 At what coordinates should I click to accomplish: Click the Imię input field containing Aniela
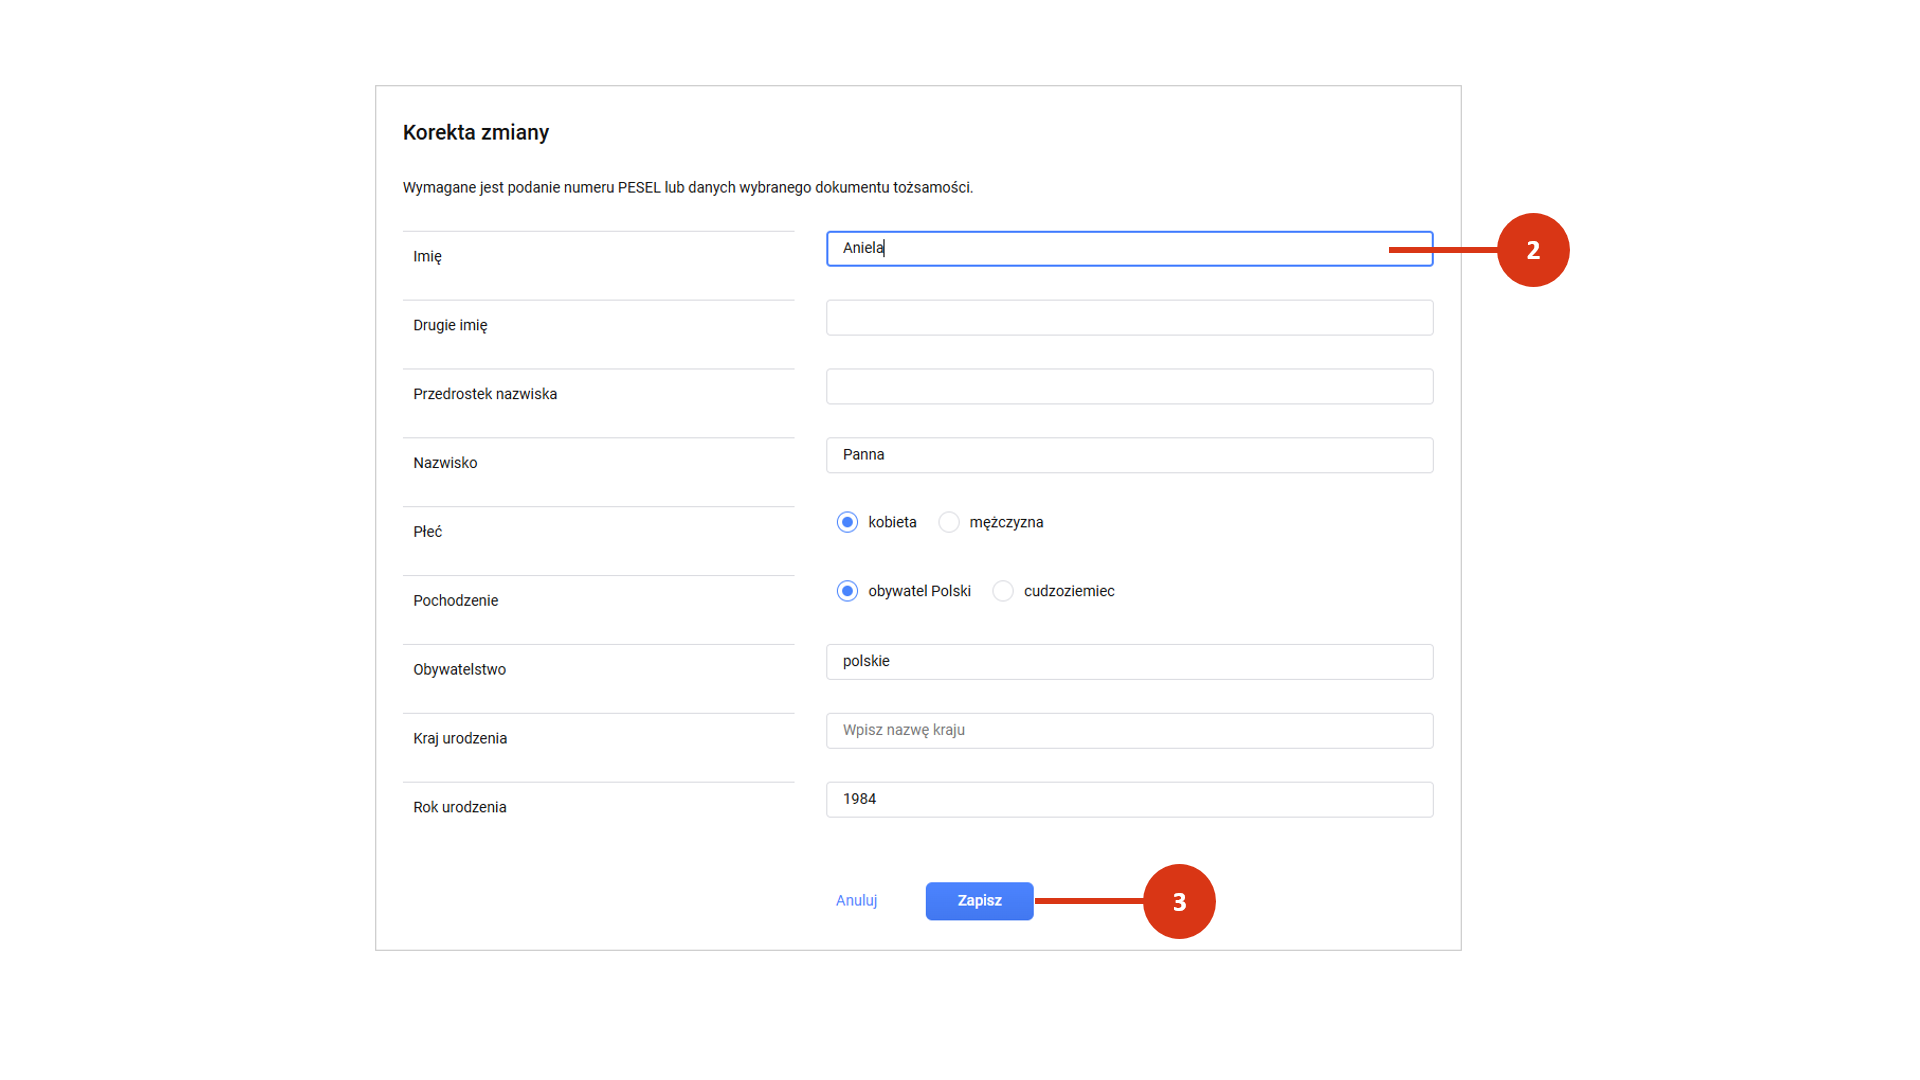pyautogui.click(x=1129, y=249)
